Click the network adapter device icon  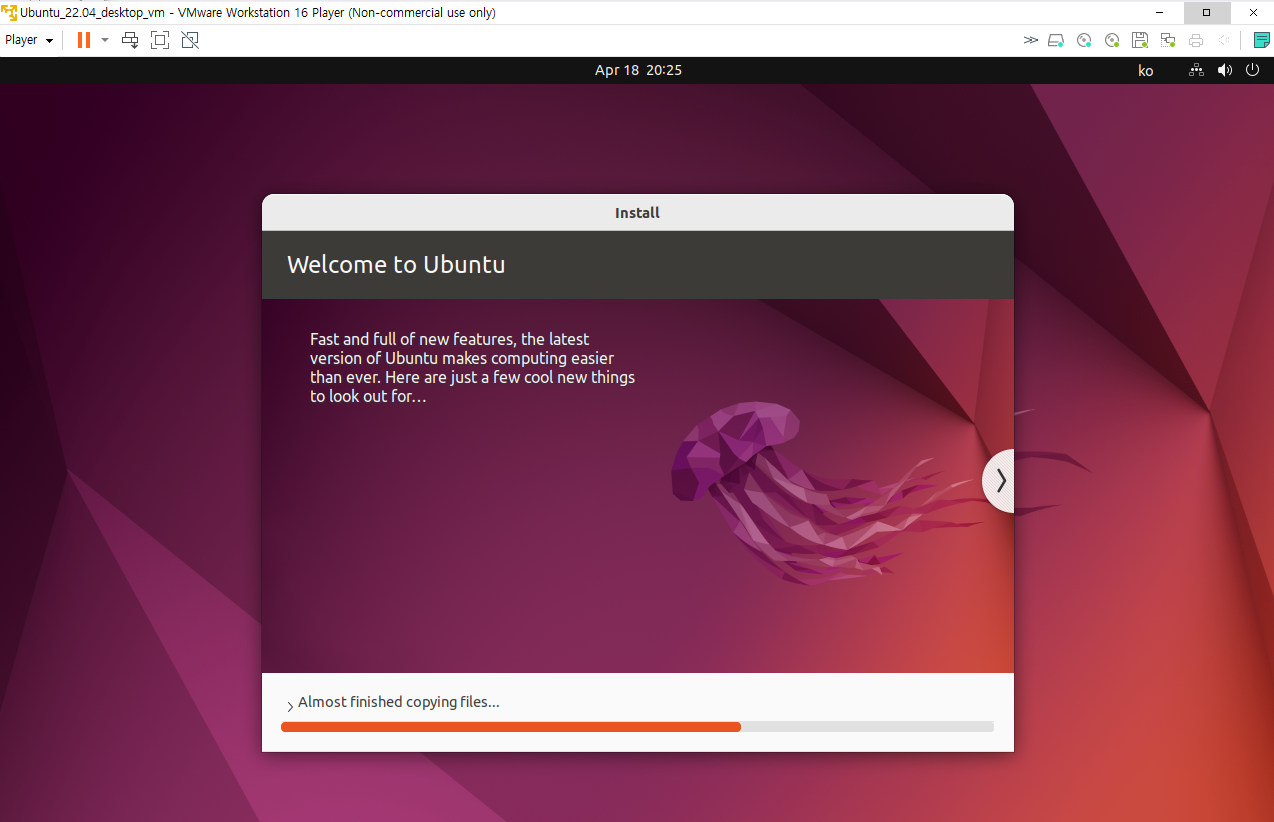click(1168, 40)
